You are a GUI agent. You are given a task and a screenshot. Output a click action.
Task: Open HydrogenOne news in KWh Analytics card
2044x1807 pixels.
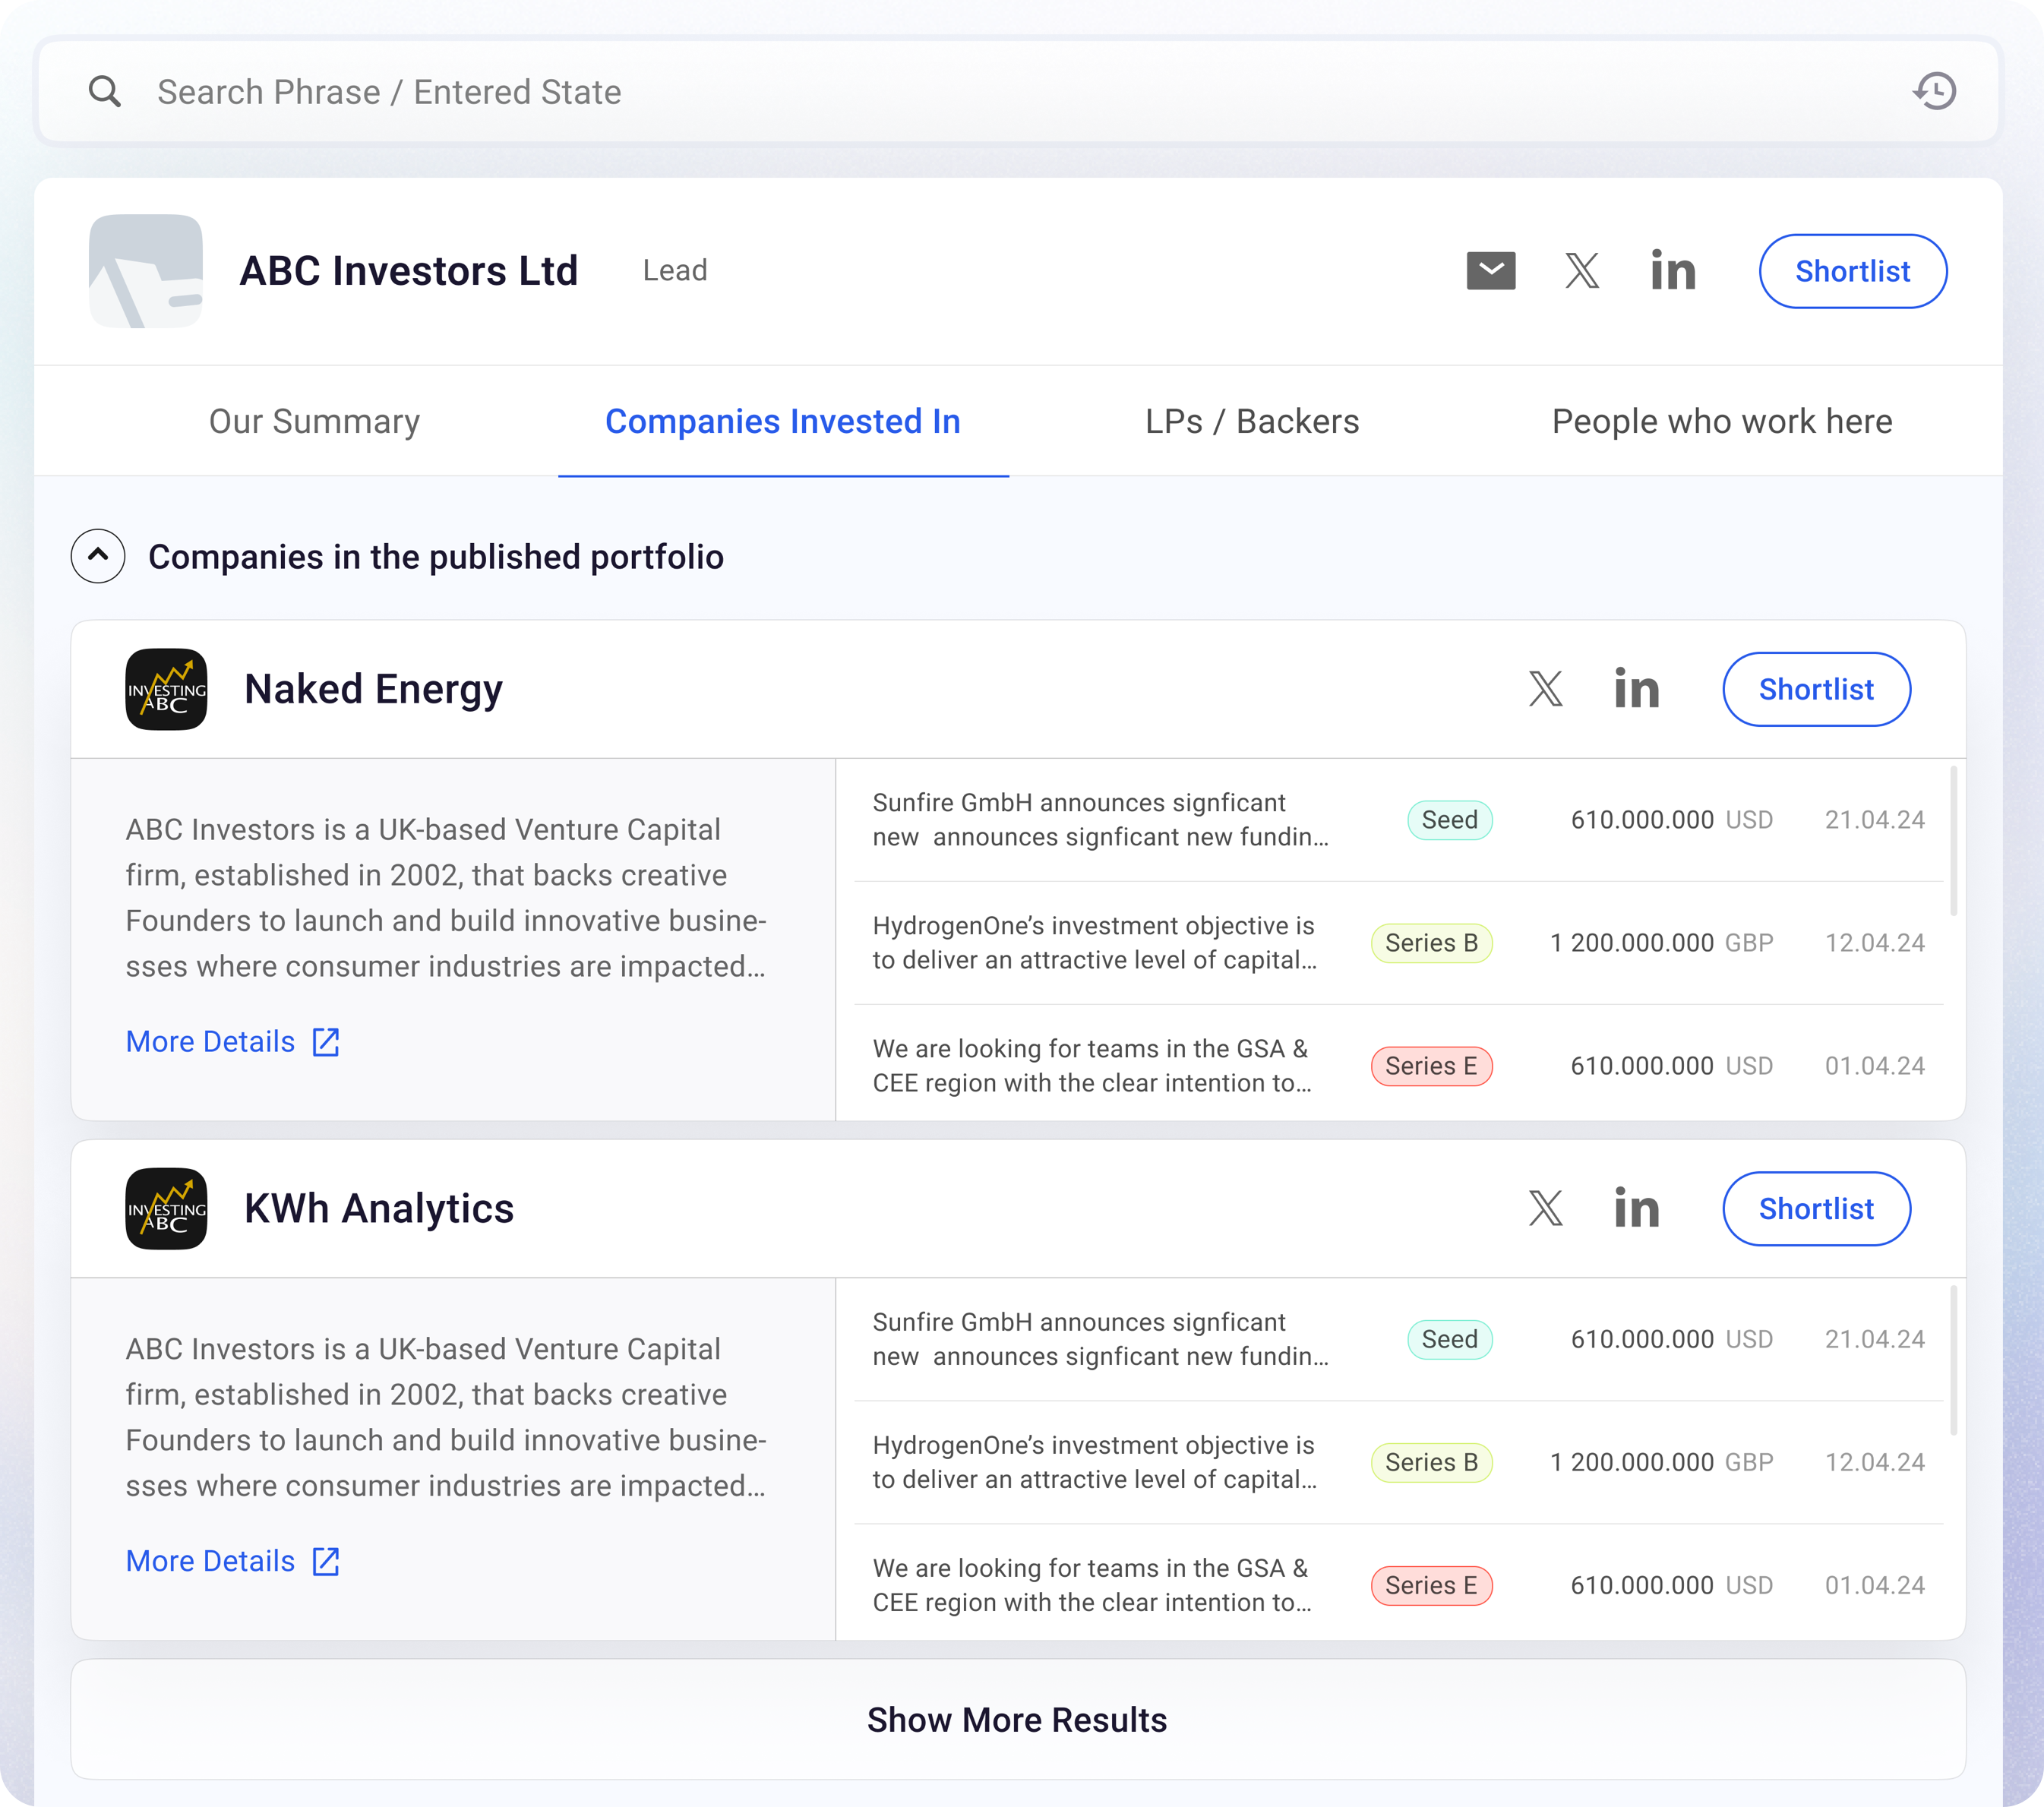click(1094, 1462)
